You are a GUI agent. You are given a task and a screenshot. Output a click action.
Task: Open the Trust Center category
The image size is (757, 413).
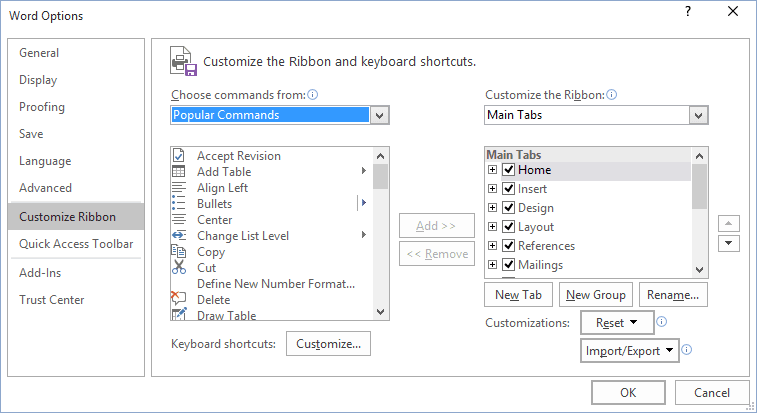76,300
